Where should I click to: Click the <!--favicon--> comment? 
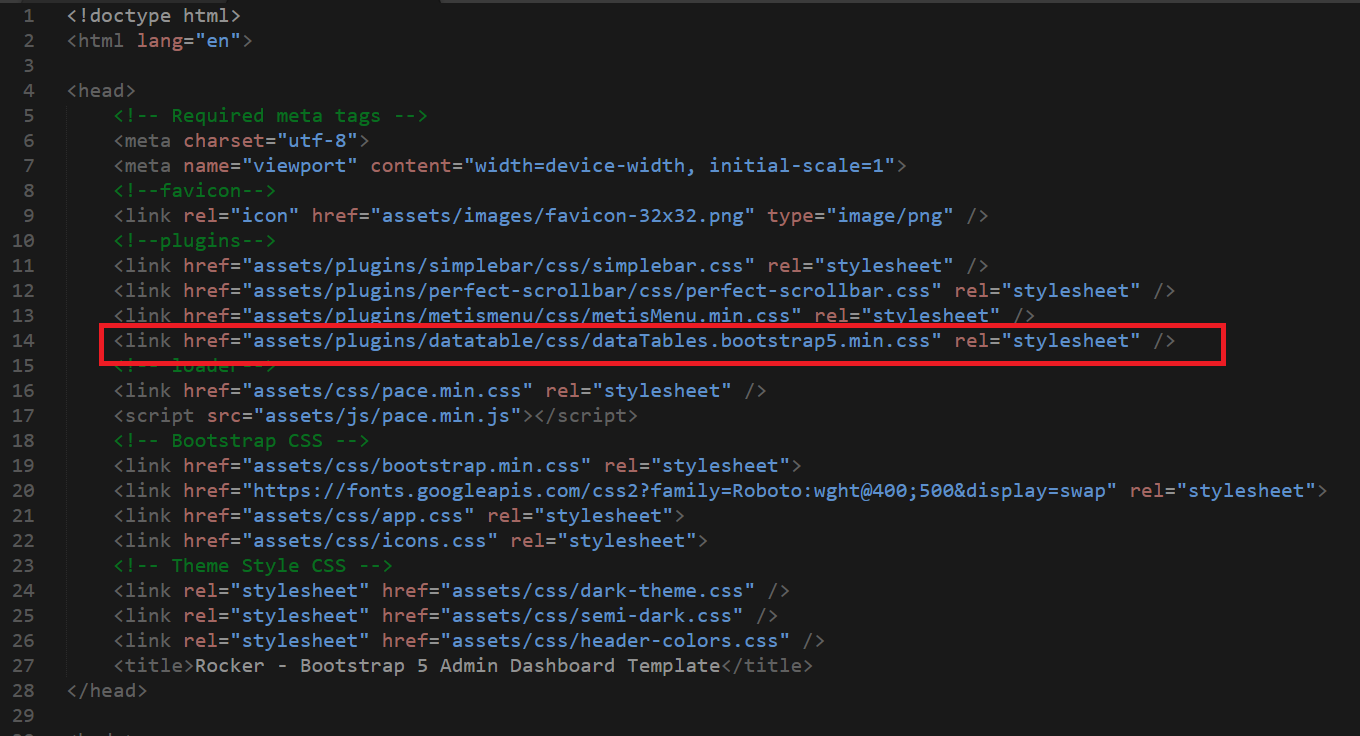tap(195, 191)
